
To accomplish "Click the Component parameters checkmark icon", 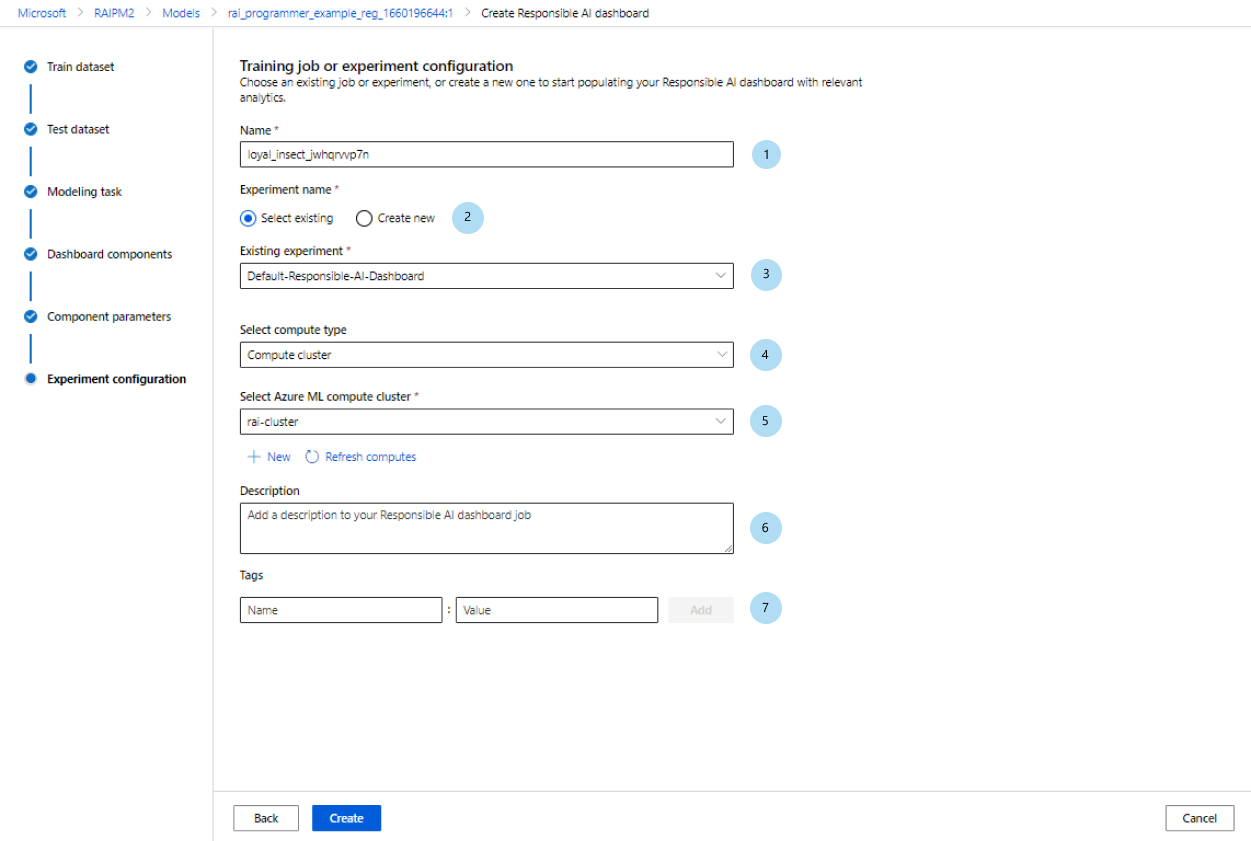I will point(31,317).
